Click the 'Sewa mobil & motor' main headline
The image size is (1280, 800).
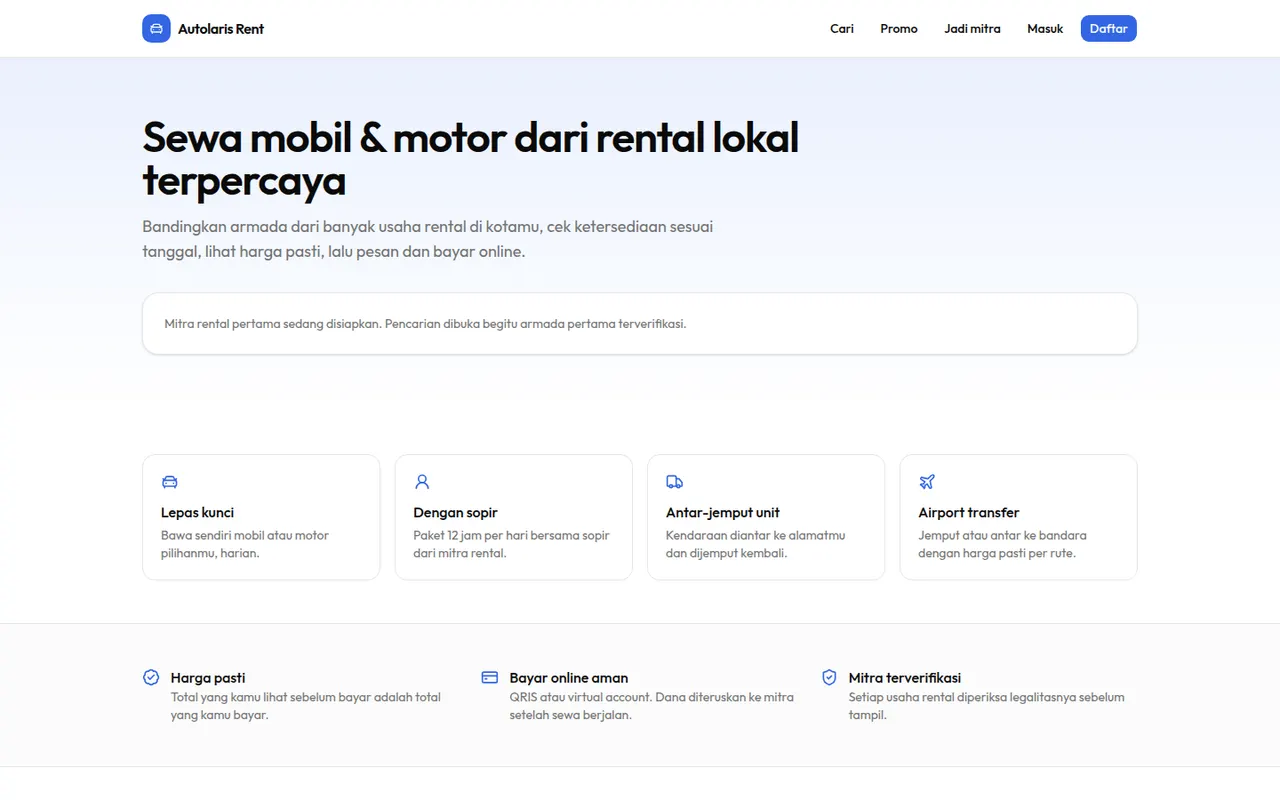click(471, 159)
